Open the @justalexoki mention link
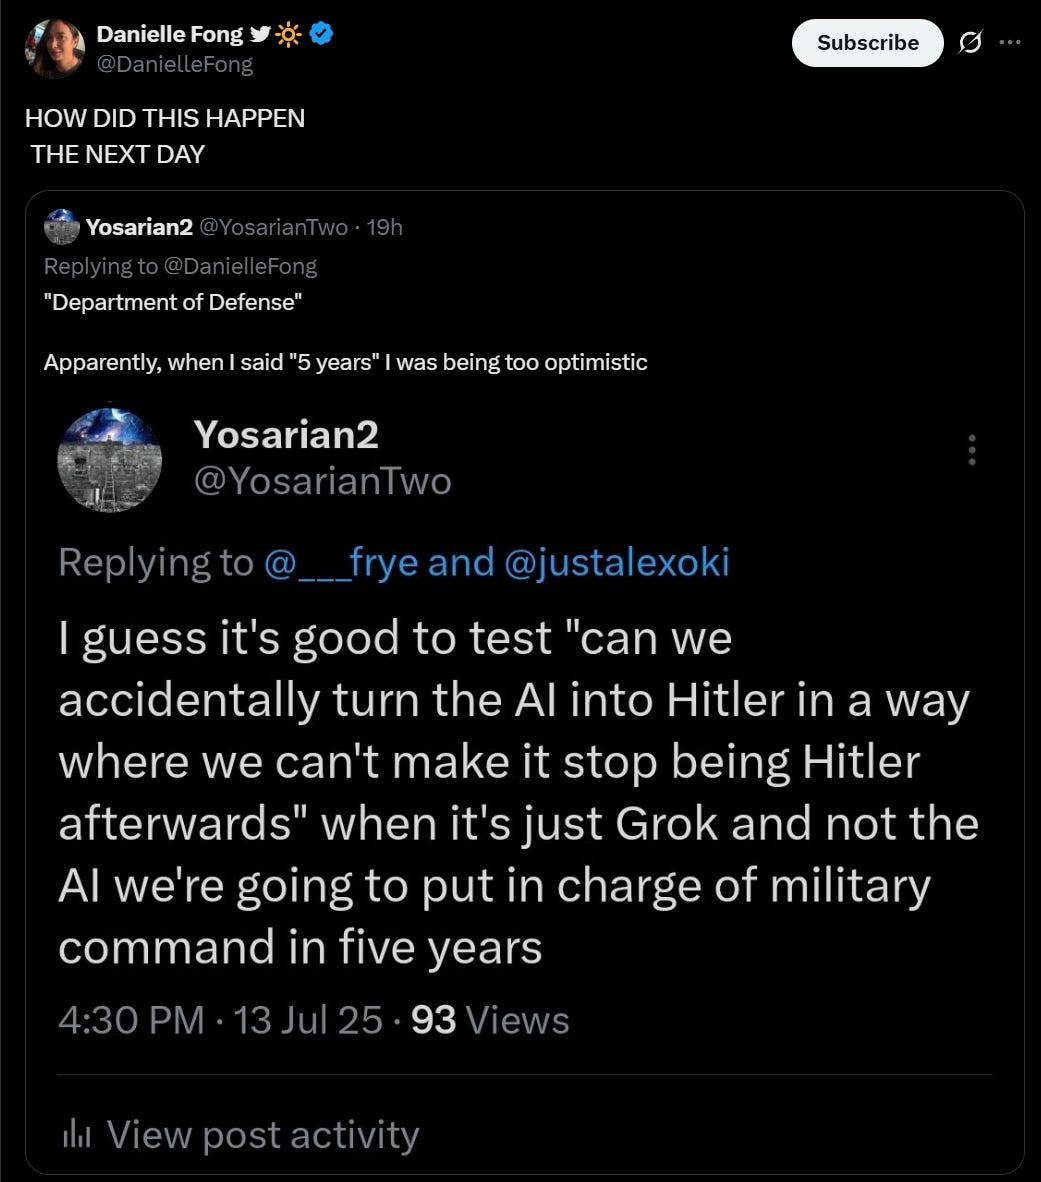Screen dimensions: 1041x1182 618,562
